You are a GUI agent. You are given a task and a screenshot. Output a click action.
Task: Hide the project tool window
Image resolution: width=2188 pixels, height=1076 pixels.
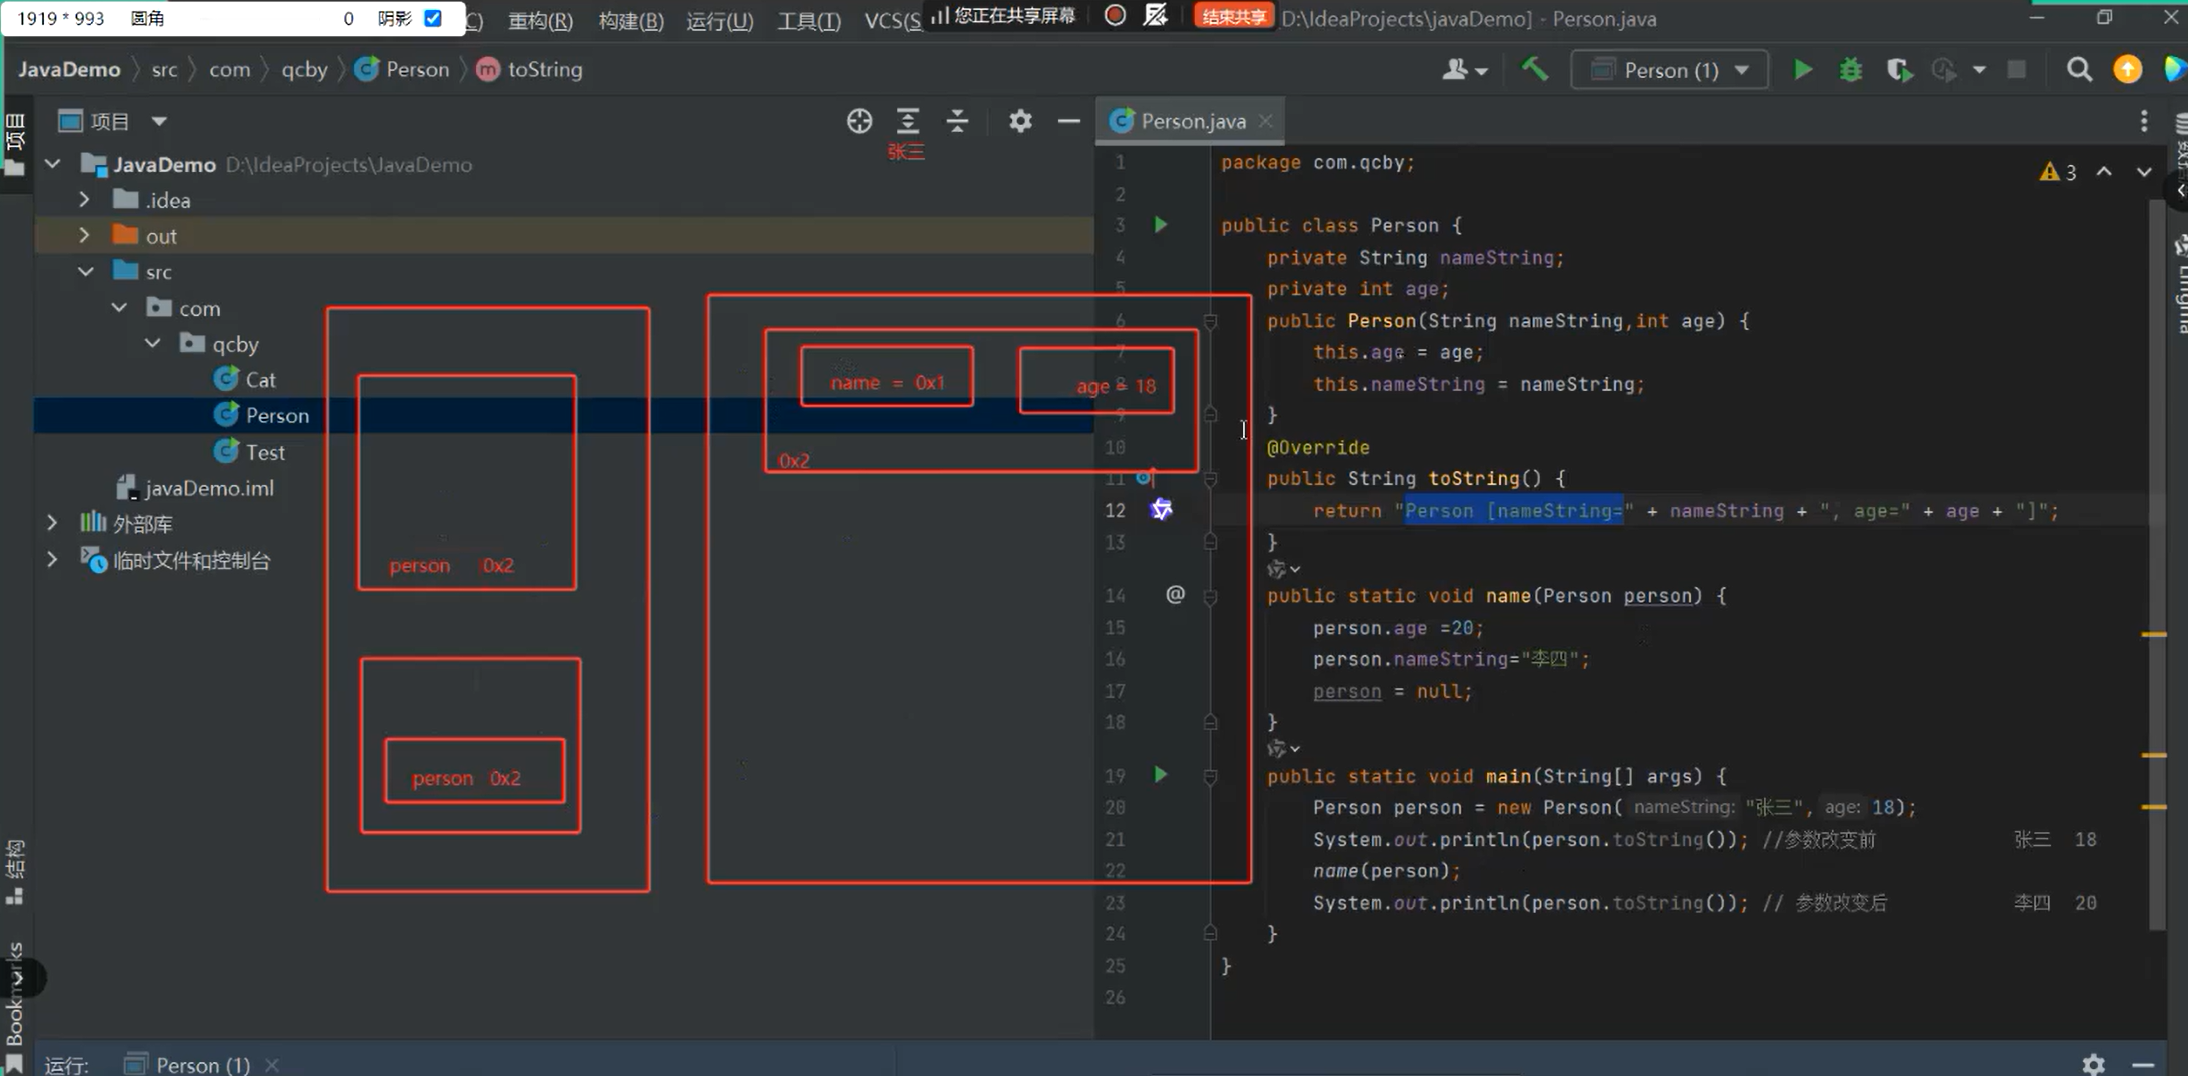point(1068,121)
